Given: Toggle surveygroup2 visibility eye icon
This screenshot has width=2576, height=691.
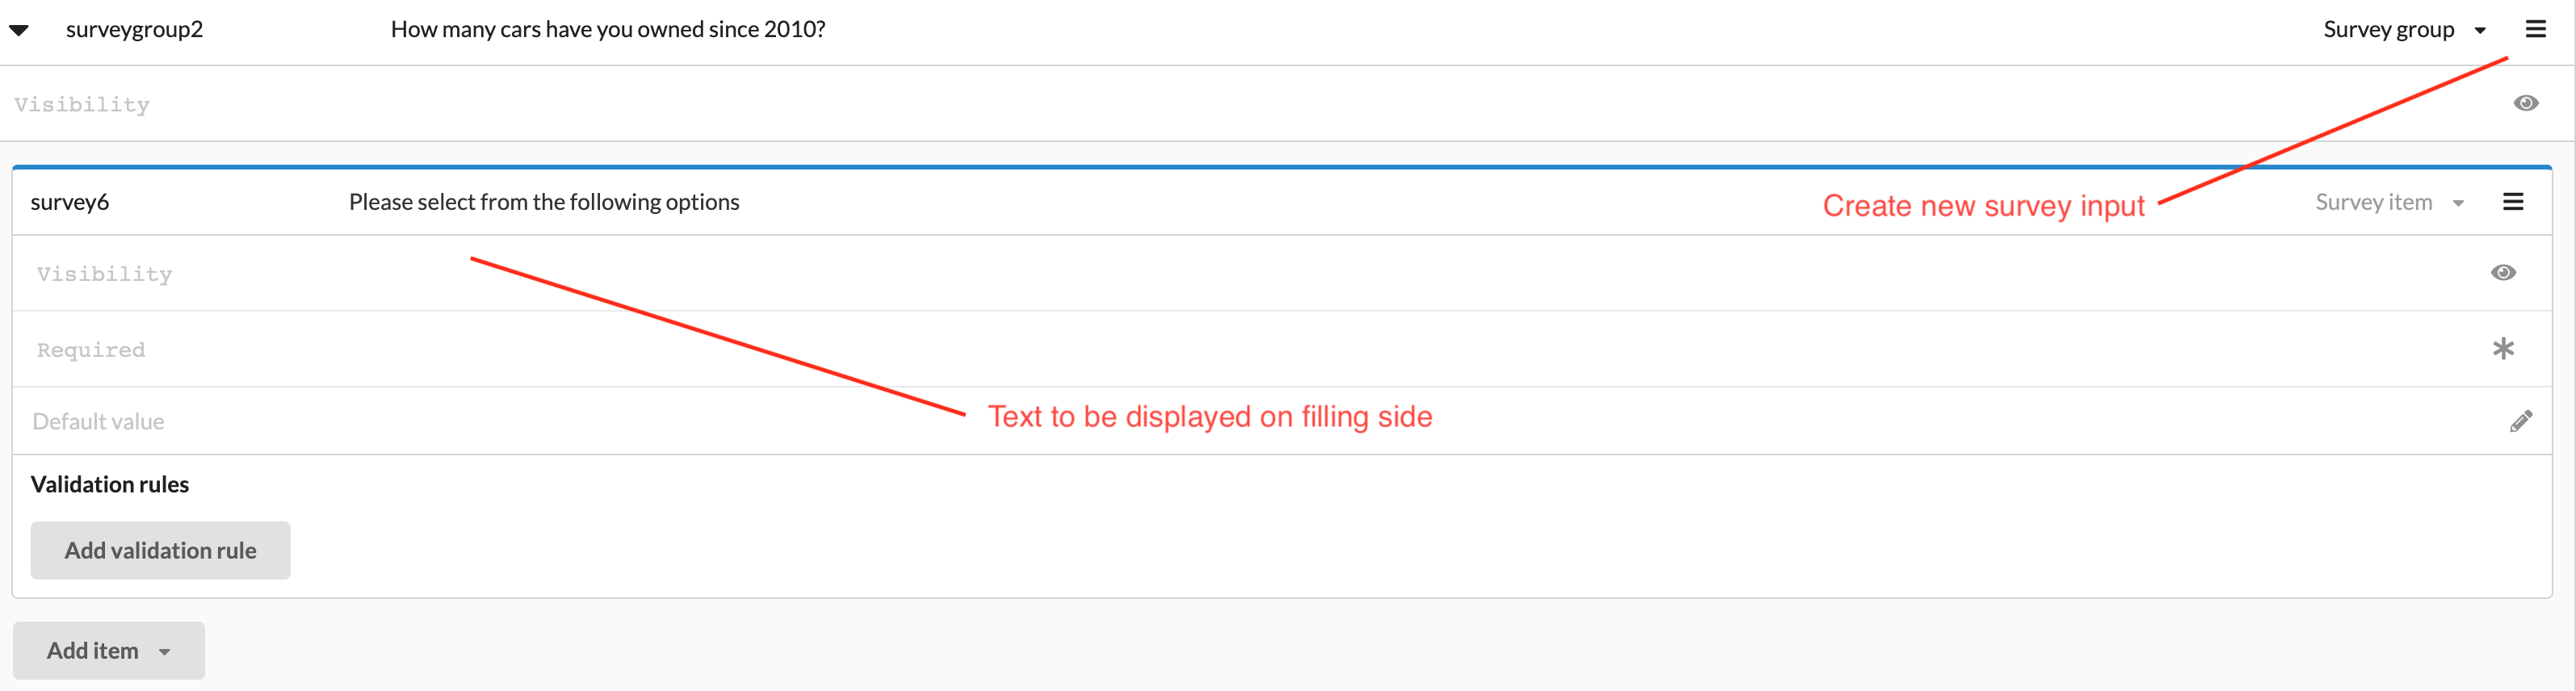Looking at the screenshot, I should pos(2525,103).
